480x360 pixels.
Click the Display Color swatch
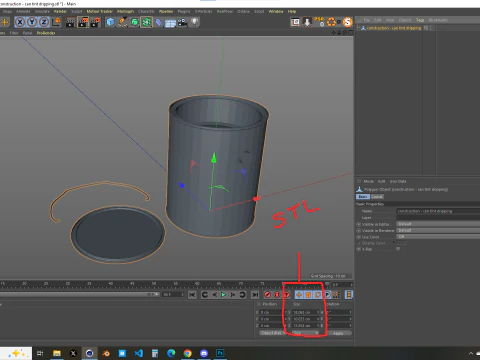point(401,243)
